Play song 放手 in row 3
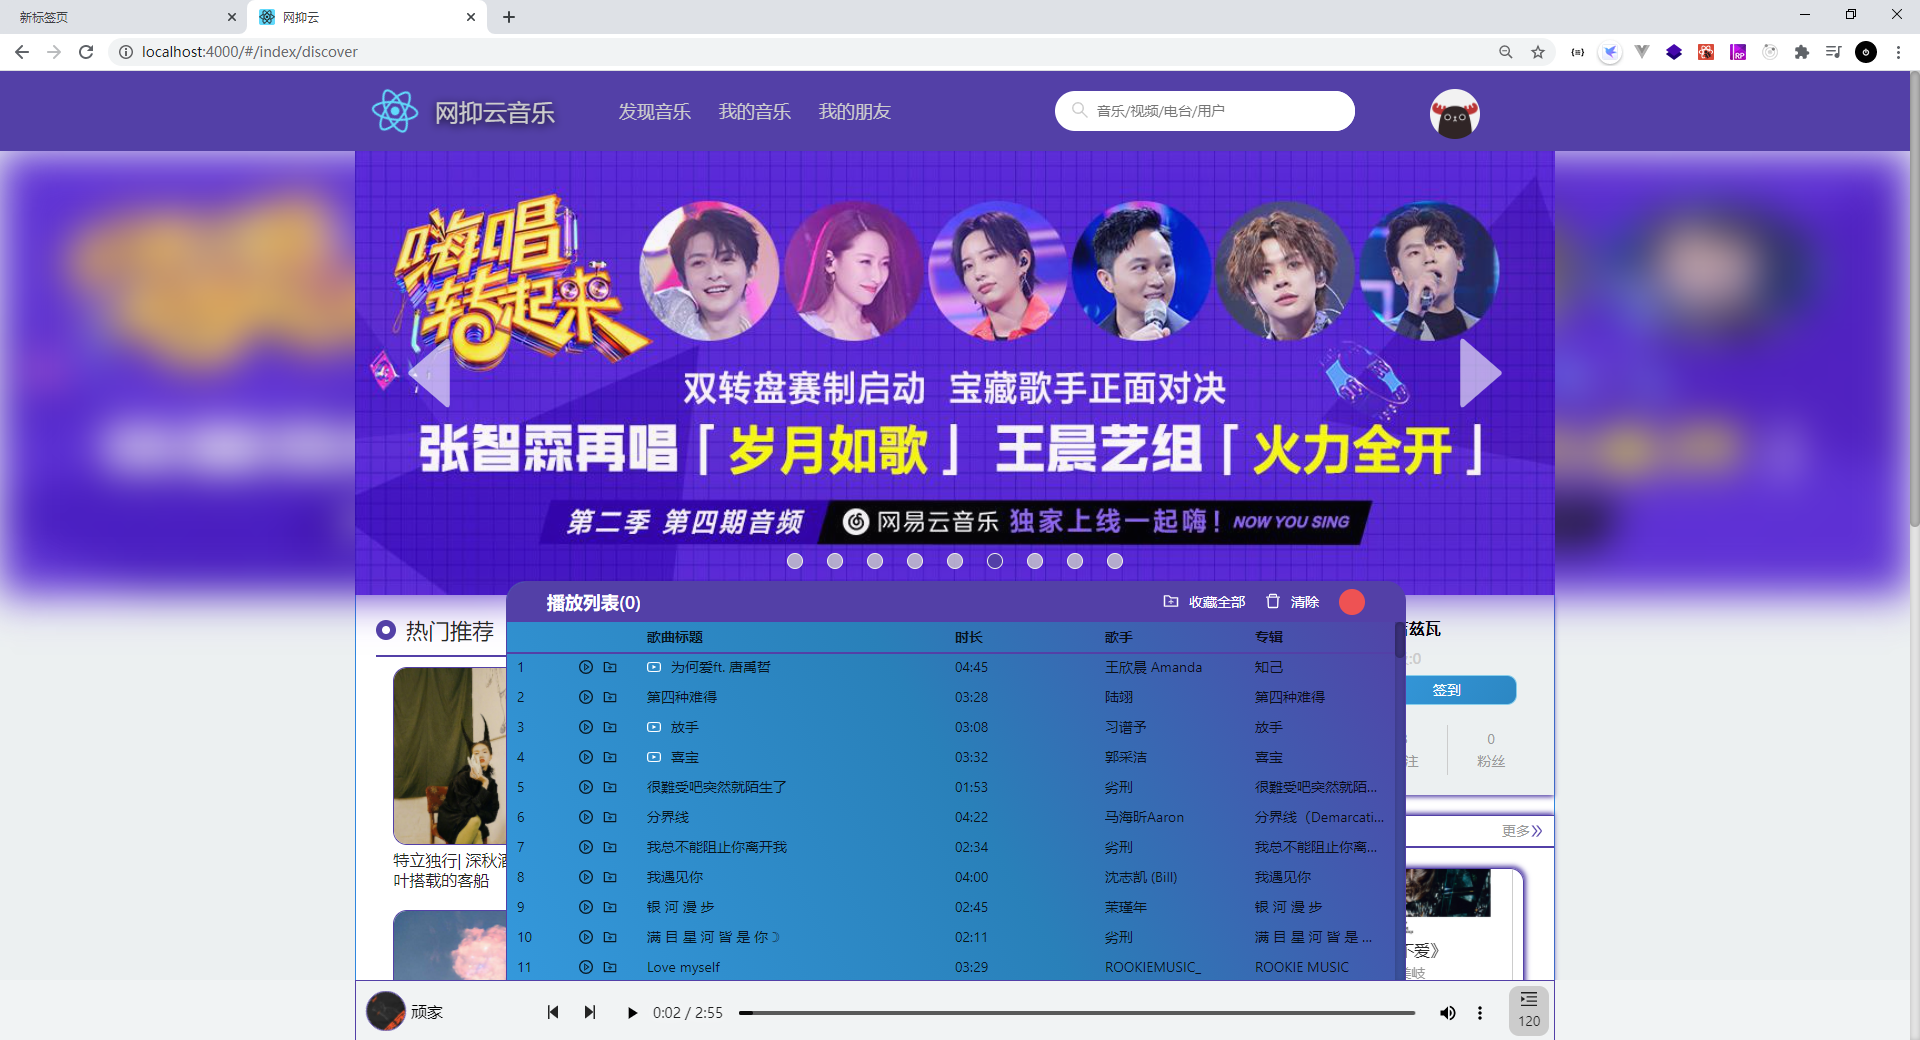1920x1040 pixels. tap(586, 727)
